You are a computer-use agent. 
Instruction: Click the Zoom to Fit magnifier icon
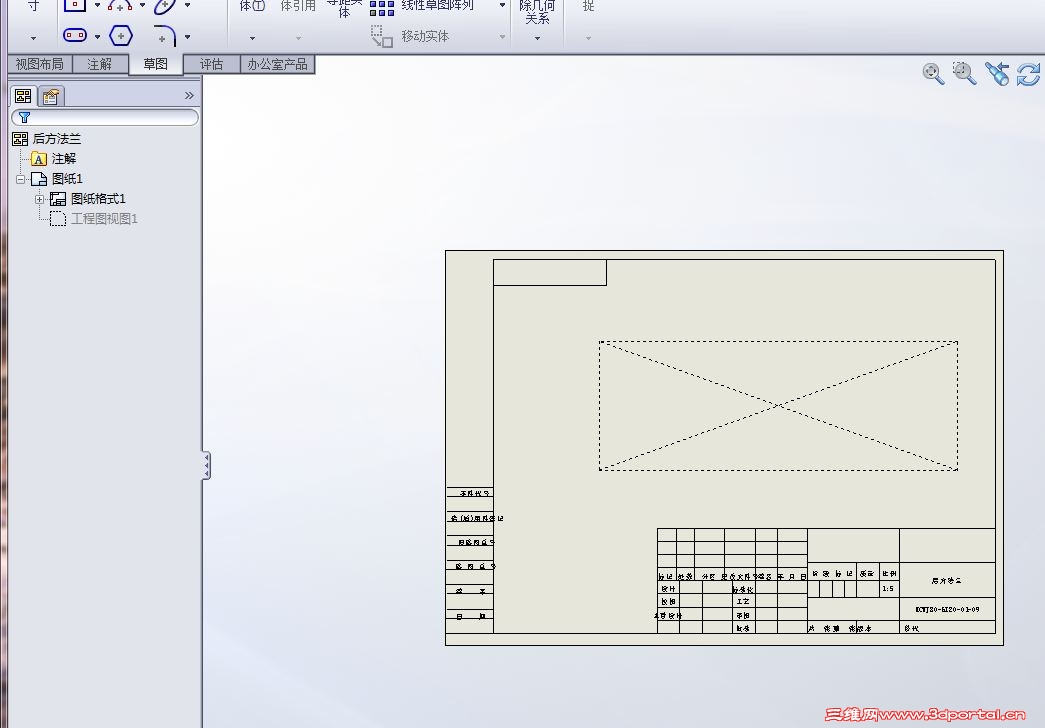pos(933,73)
